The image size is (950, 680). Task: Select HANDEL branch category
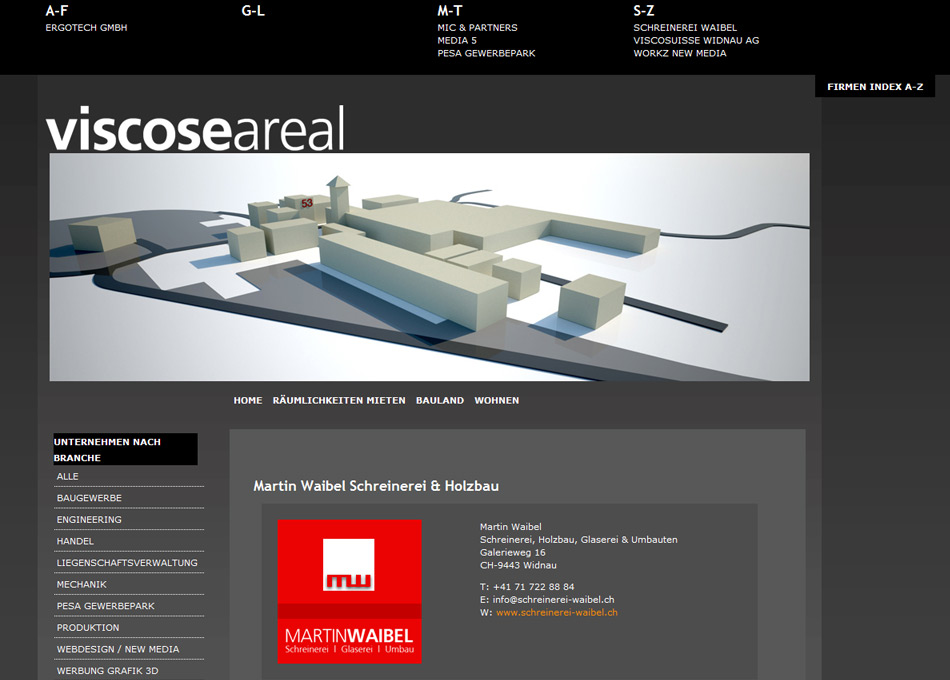point(75,541)
